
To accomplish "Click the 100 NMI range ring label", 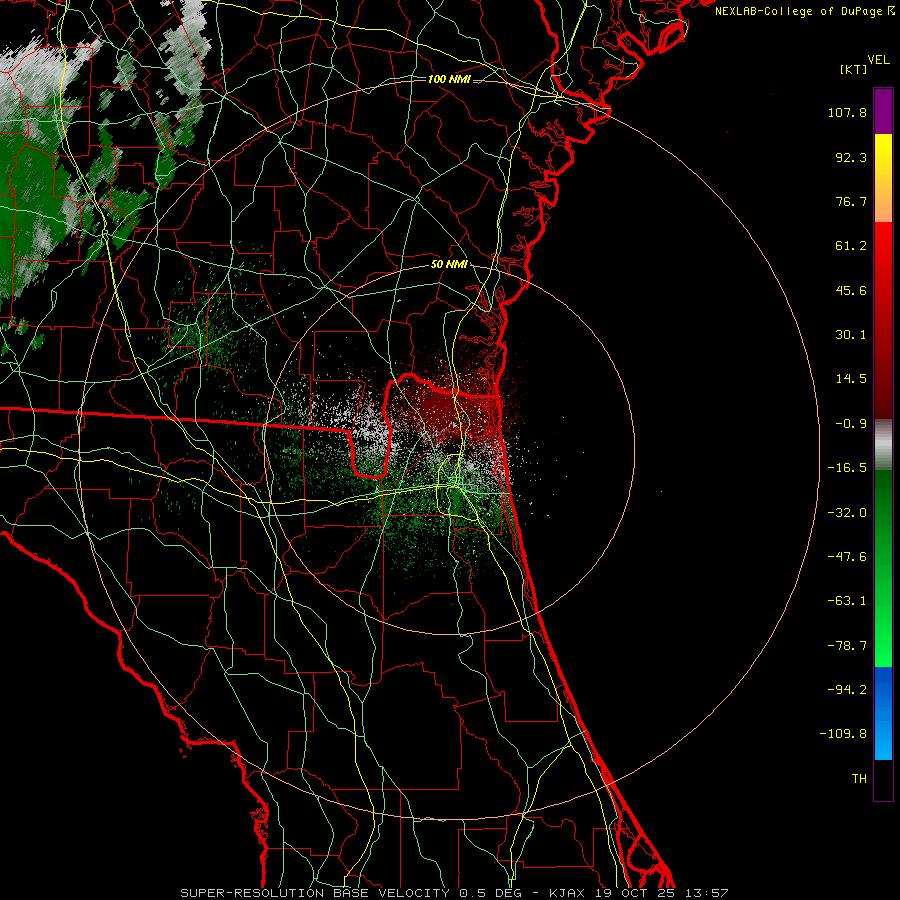I will coord(449,79).
